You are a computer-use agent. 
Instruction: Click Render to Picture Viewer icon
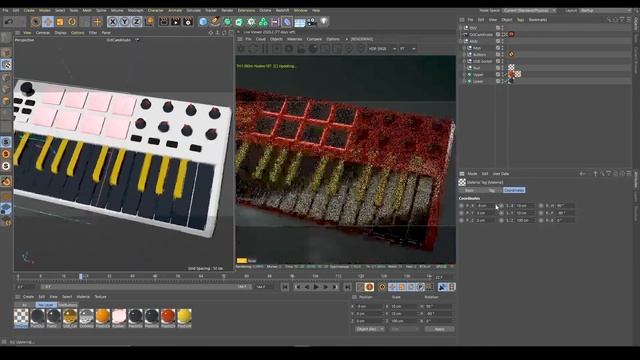point(176,22)
